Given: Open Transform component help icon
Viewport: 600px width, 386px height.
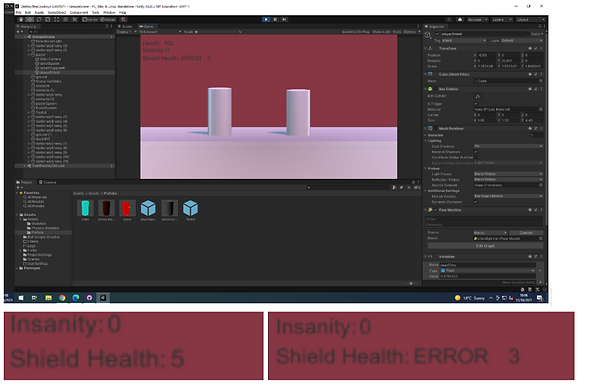Looking at the screenshot, I should click(530, 49).
